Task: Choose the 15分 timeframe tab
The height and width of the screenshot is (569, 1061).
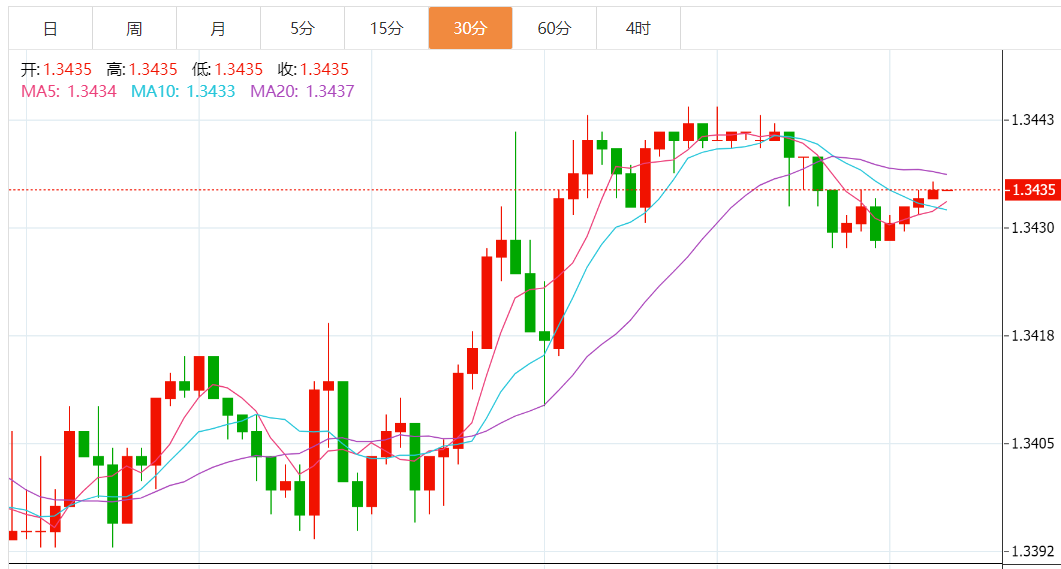Action: coord(386,28)
